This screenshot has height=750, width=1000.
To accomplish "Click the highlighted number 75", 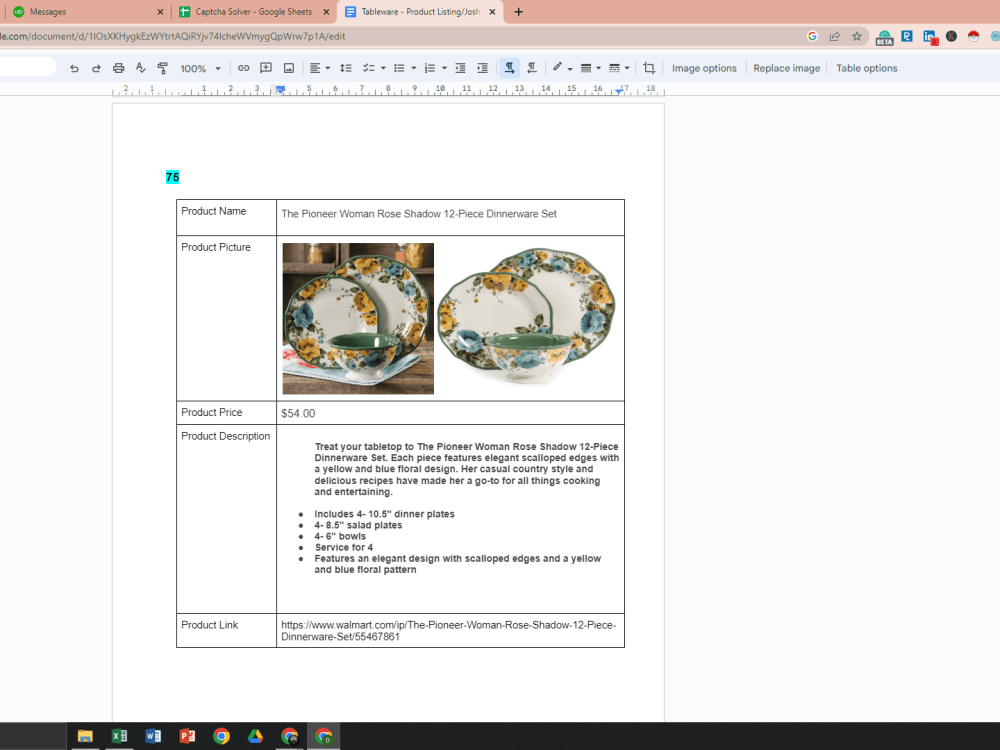I will (x=172, y=177).
